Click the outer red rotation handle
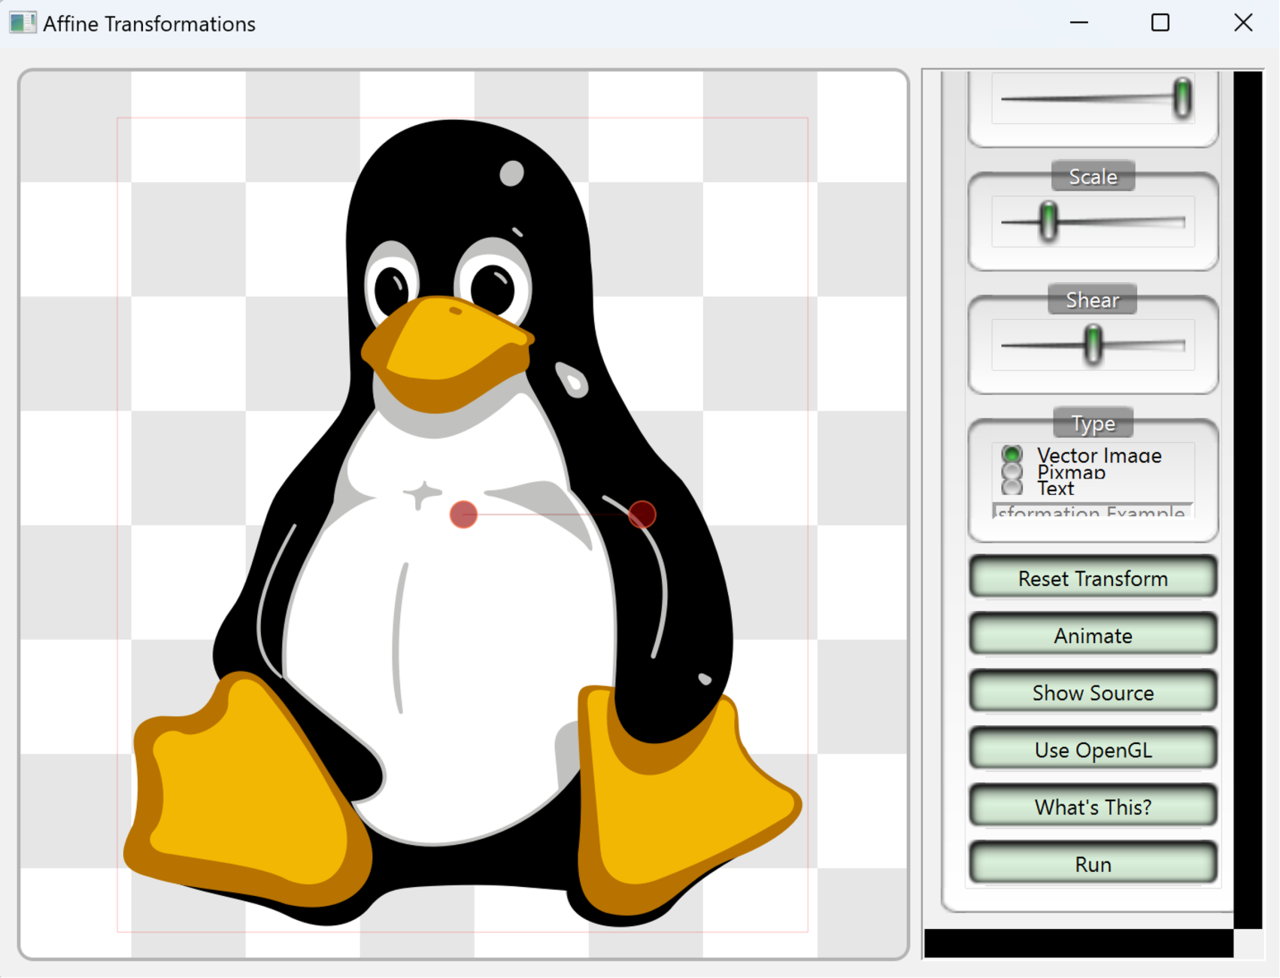The width and height of the screenshot is (1280, 978). (x=641, y=514)
